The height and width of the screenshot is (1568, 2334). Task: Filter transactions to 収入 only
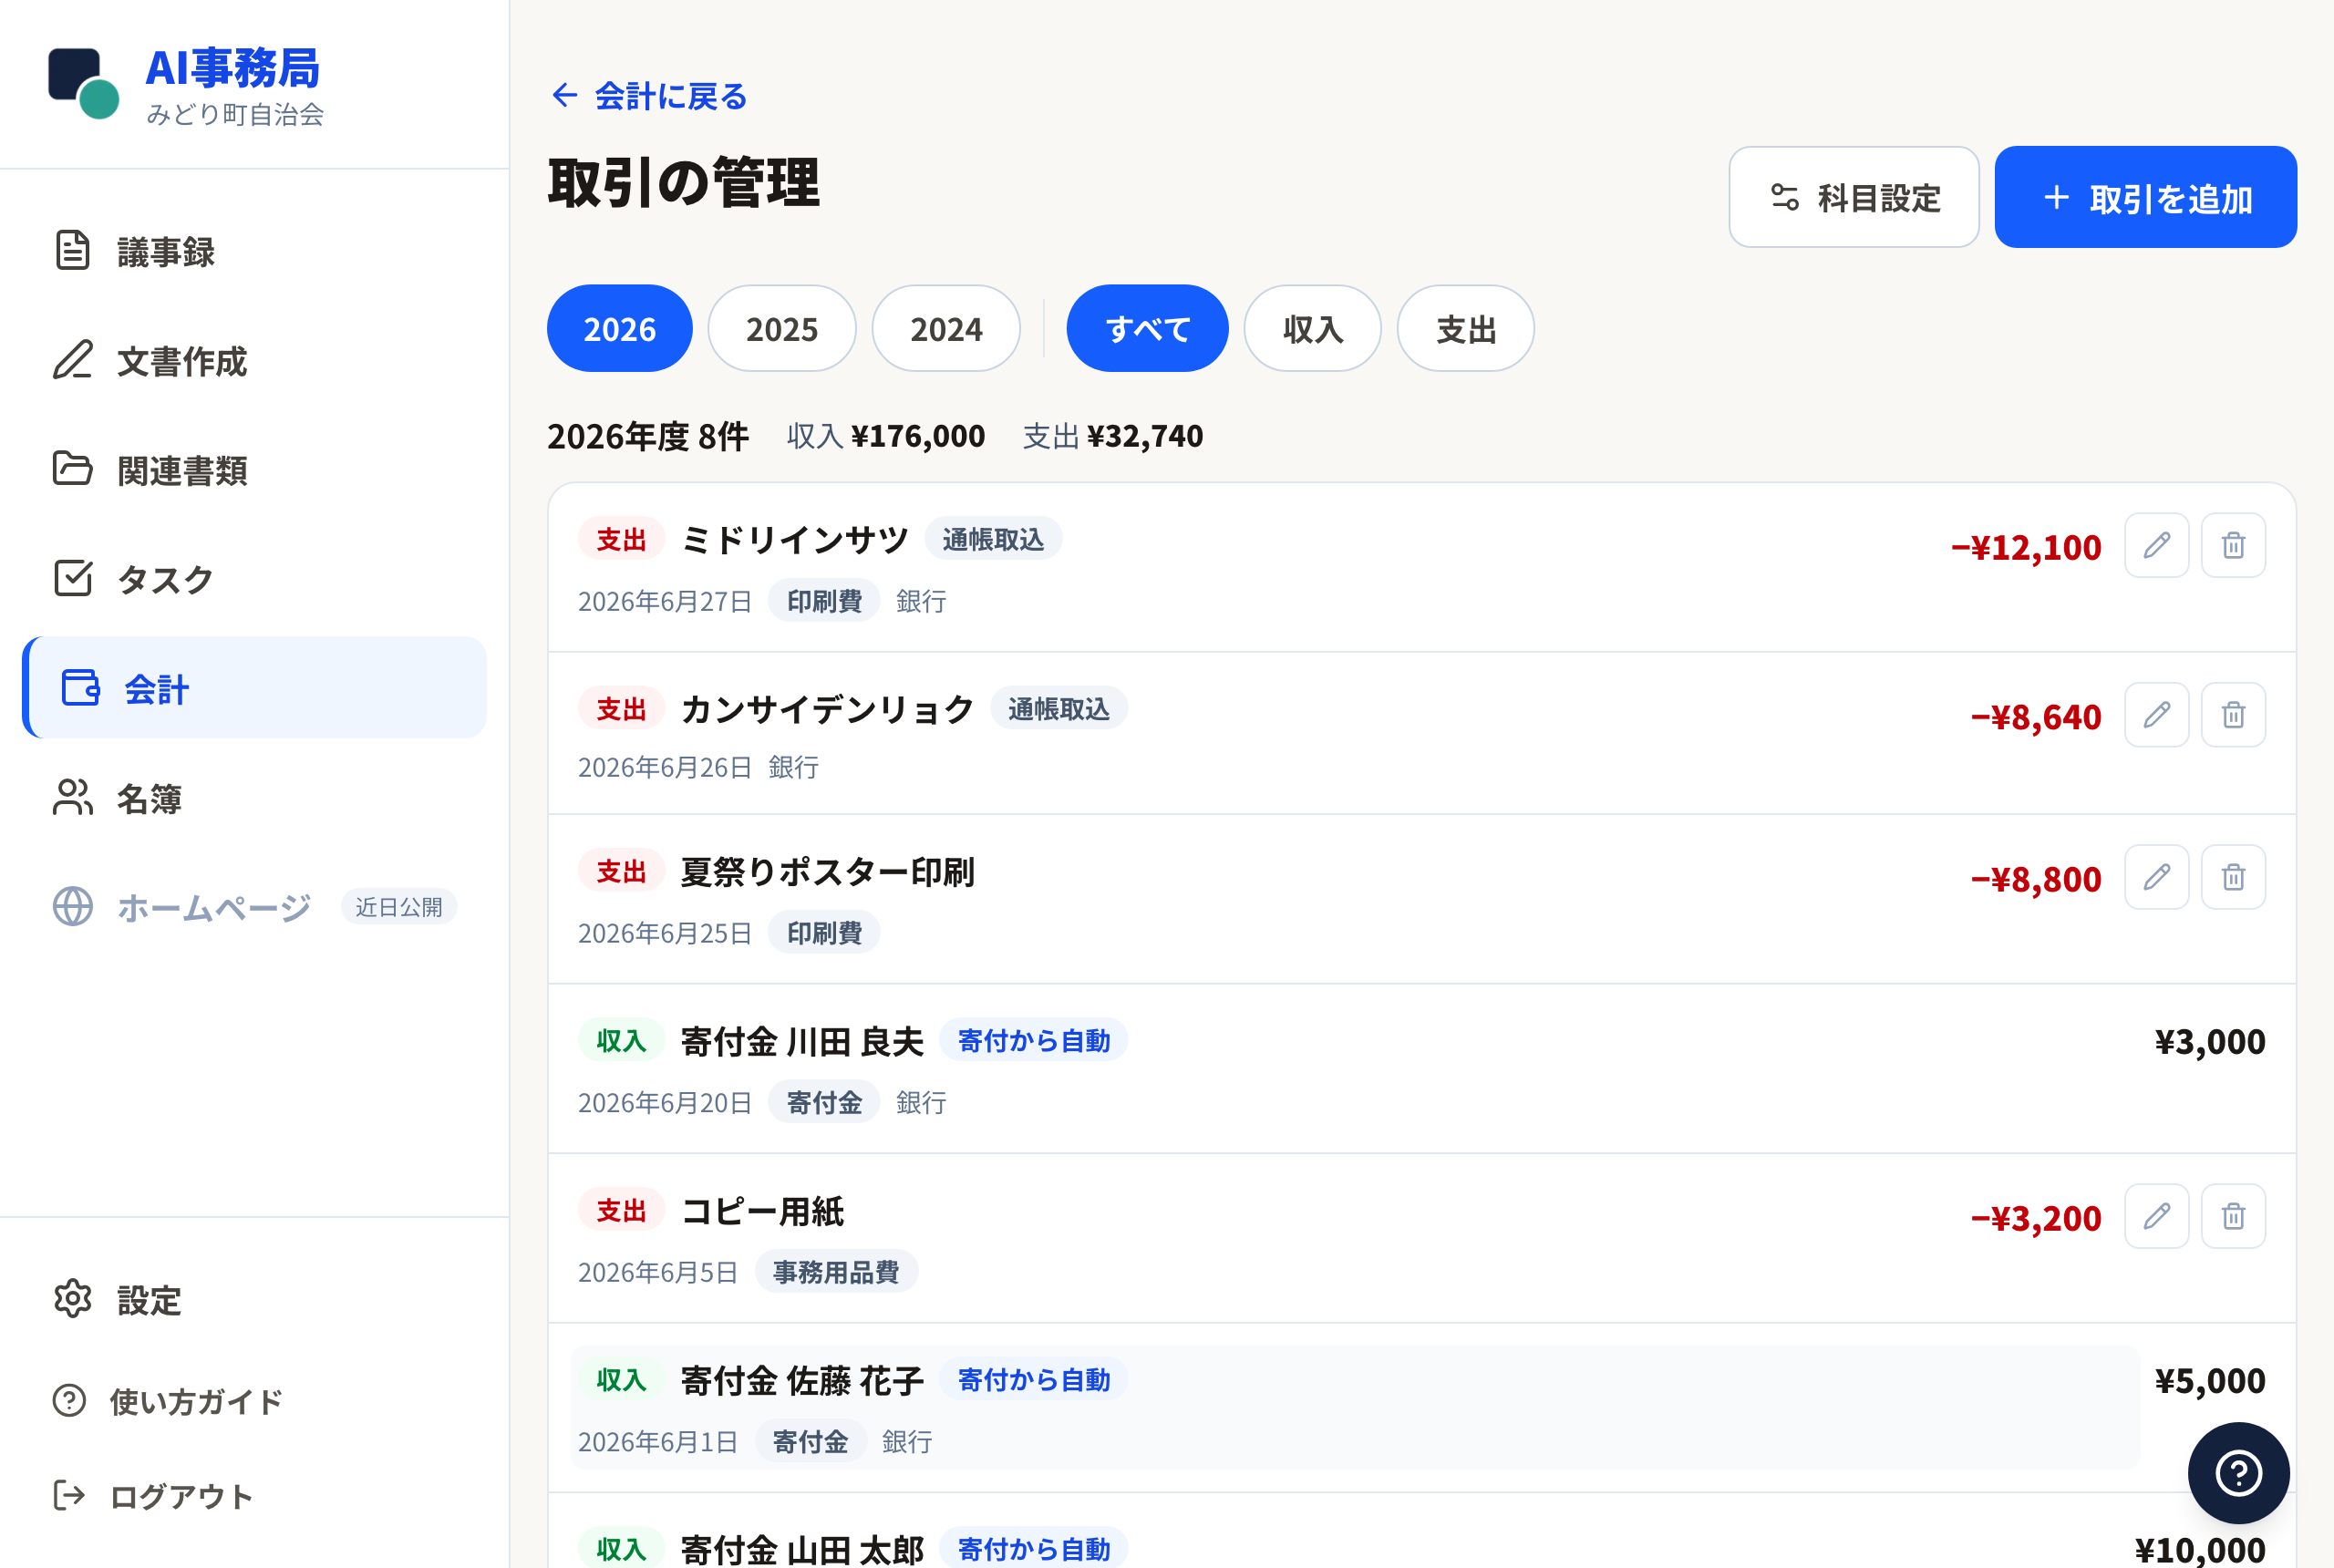pos(1312,328)
